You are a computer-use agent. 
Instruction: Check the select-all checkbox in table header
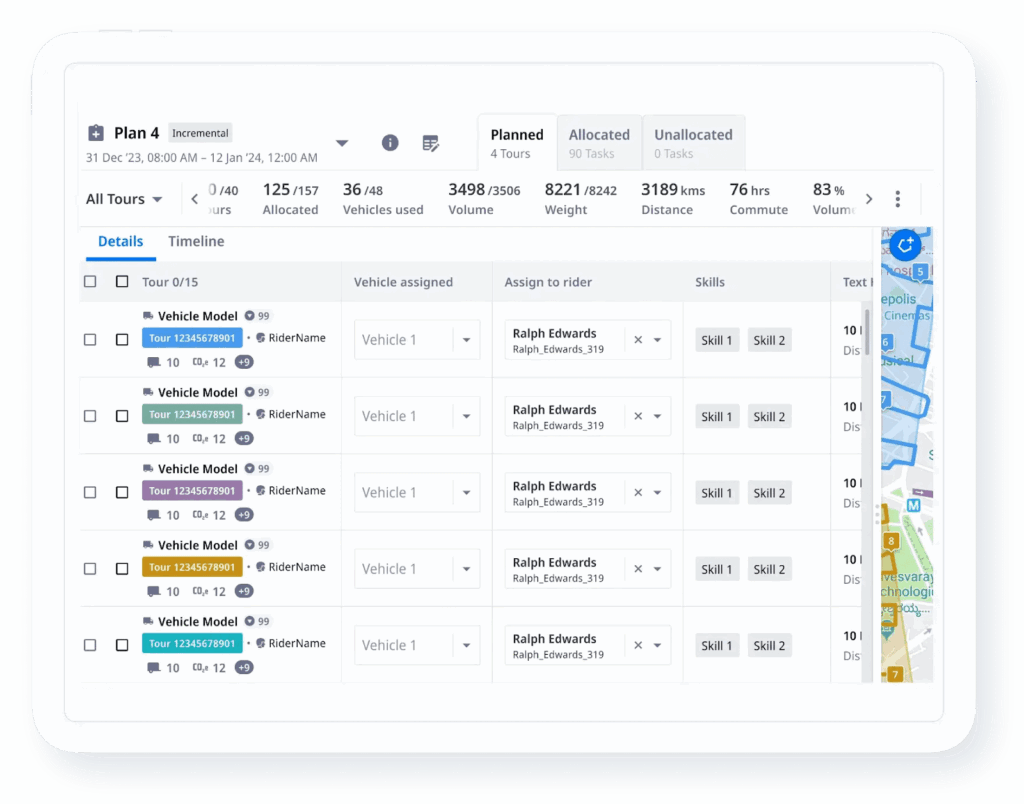coord(90,281)
